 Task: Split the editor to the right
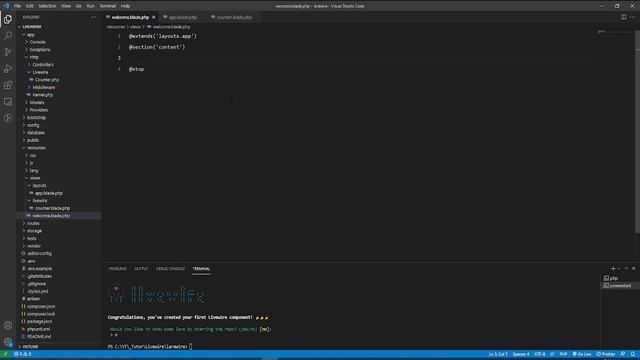pyautogui.click(x=623, y=17)
